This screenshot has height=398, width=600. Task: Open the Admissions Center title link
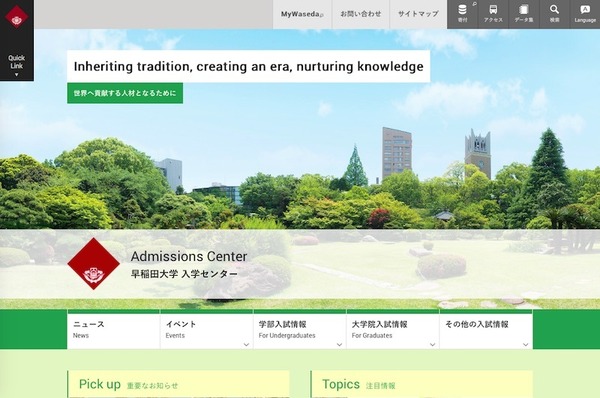pyautogui.click(x=189, y=256)
